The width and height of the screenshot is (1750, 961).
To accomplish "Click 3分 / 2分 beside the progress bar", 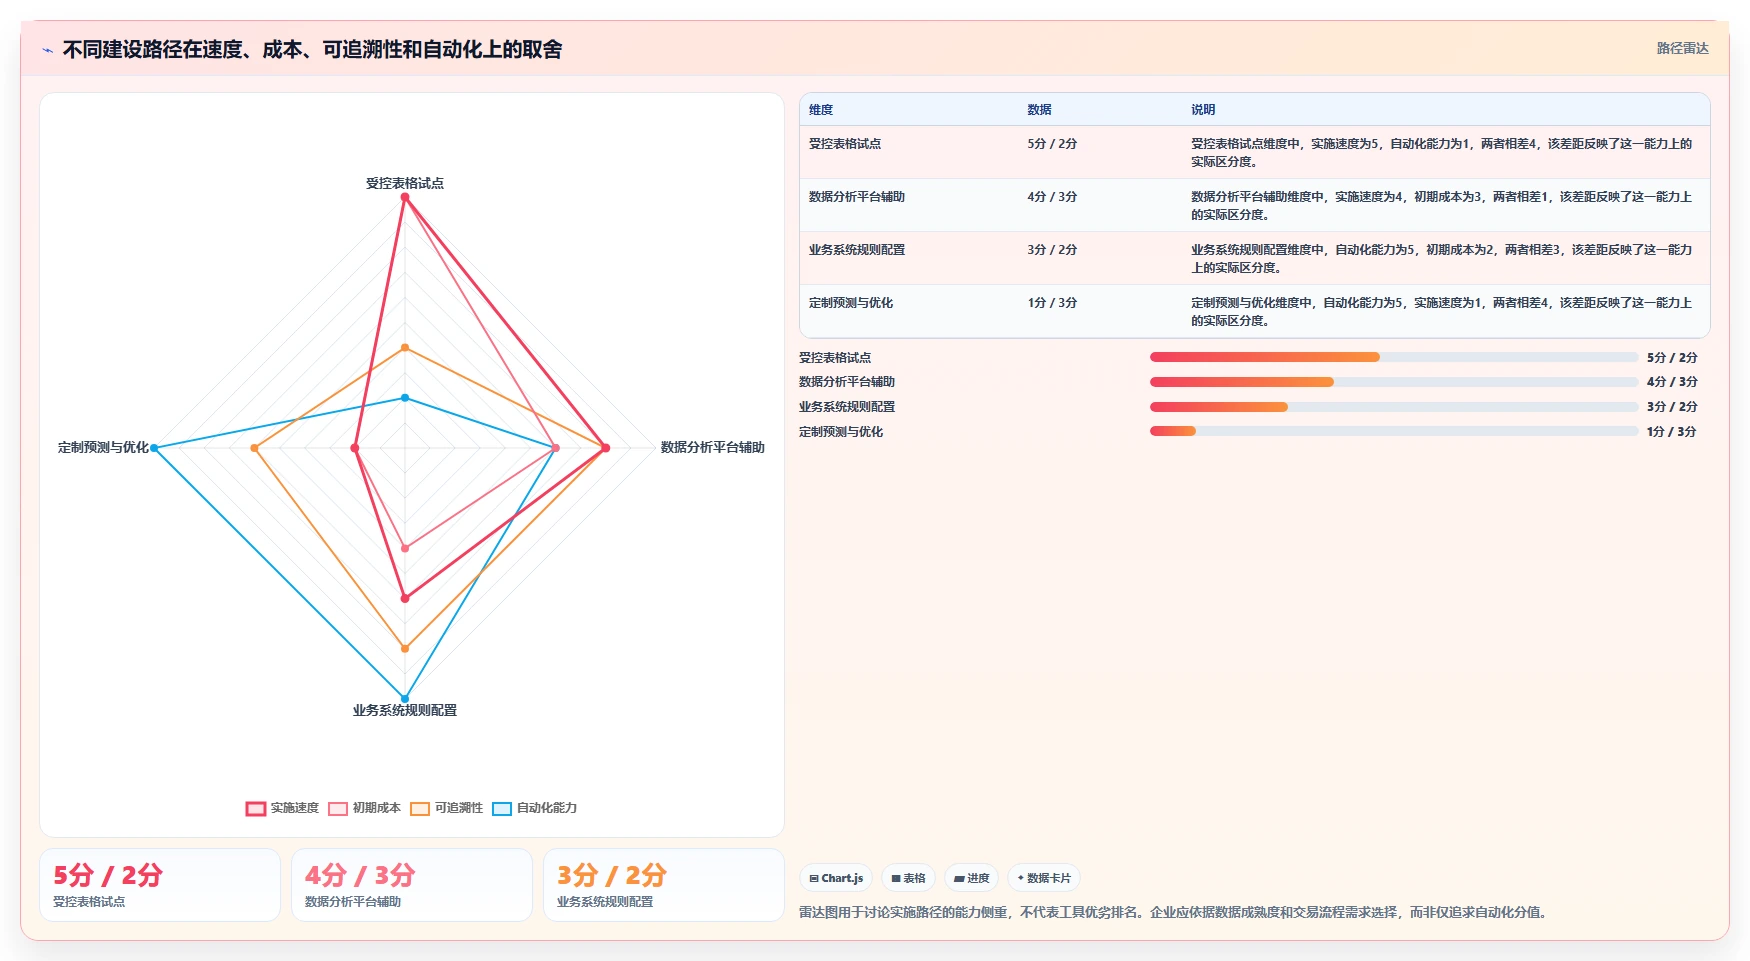I will pos(1672,407).
